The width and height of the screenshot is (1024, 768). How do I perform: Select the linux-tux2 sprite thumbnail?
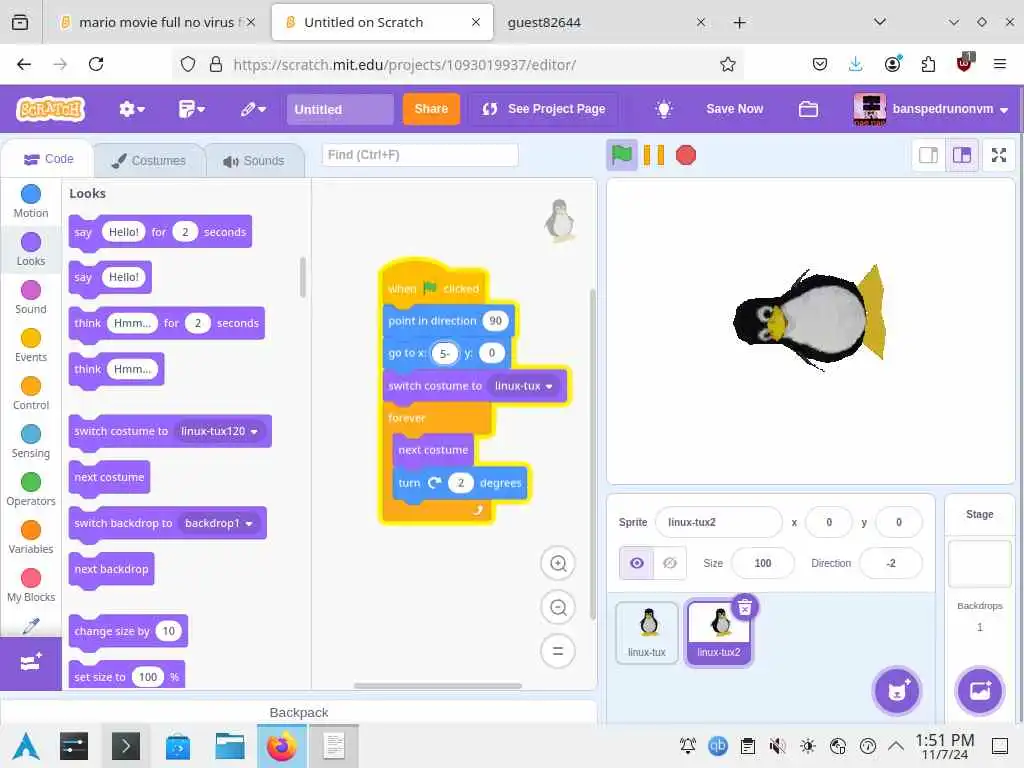pyautogui.click(x=718, y=632)
